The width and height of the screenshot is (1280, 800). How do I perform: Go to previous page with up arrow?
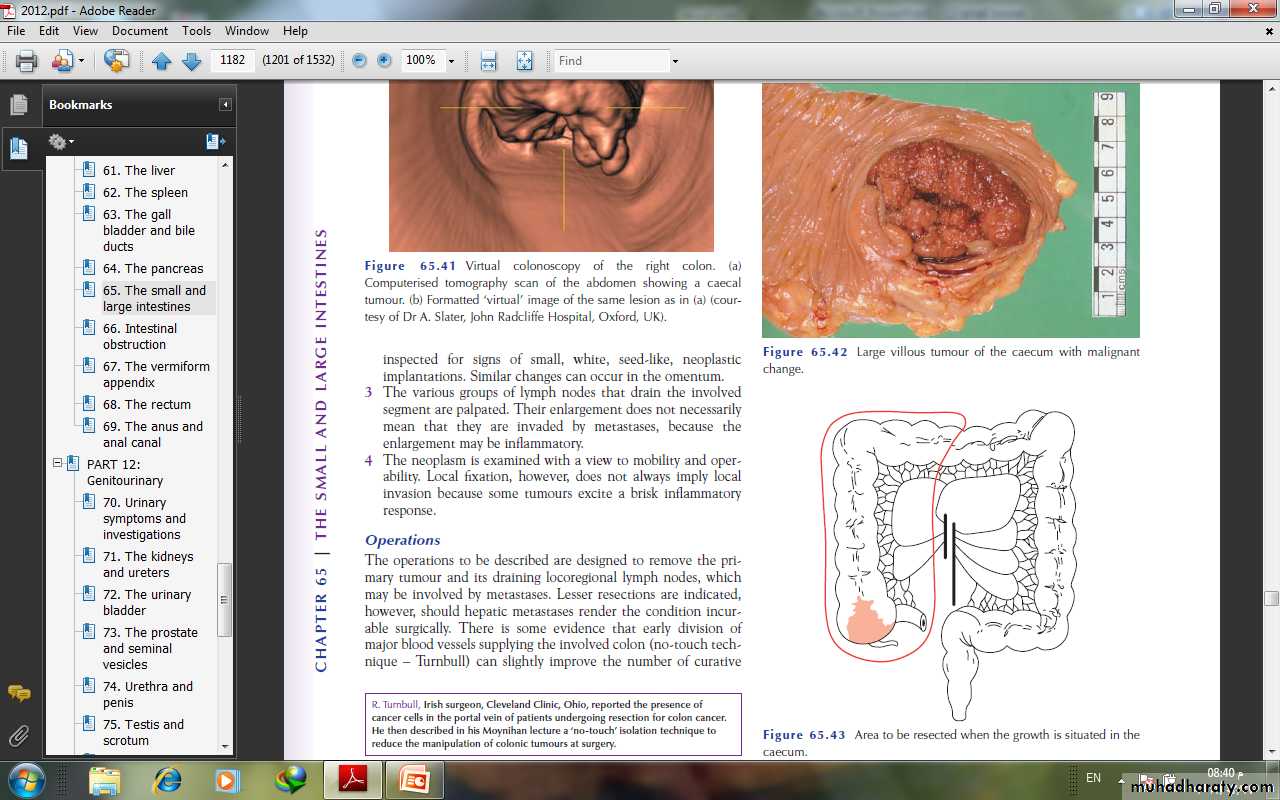[x=162, y=61]
